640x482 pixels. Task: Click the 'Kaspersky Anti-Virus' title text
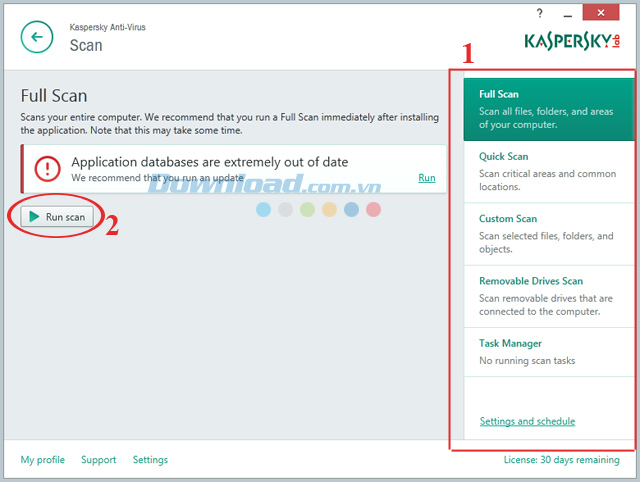[107, 27]
